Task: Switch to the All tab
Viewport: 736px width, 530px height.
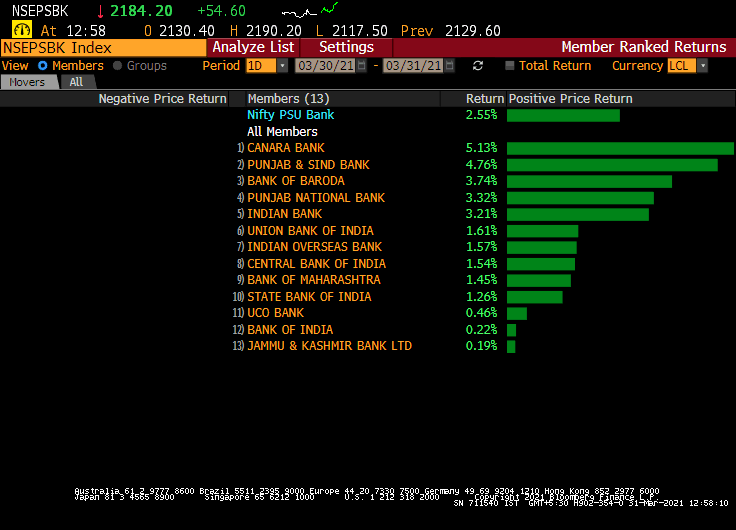Action: [76, 82]
